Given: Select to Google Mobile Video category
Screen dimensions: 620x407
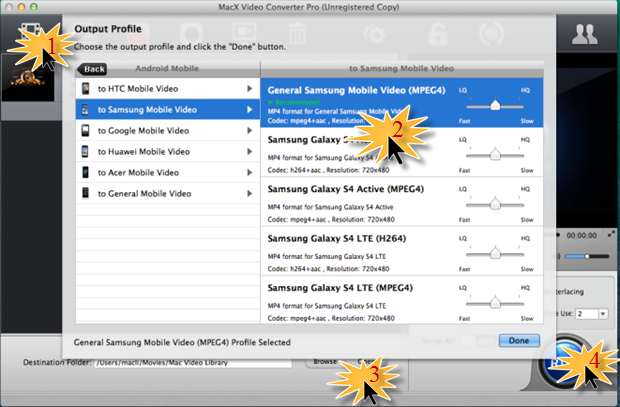Looking at the screenshot, I should (168, 131).
